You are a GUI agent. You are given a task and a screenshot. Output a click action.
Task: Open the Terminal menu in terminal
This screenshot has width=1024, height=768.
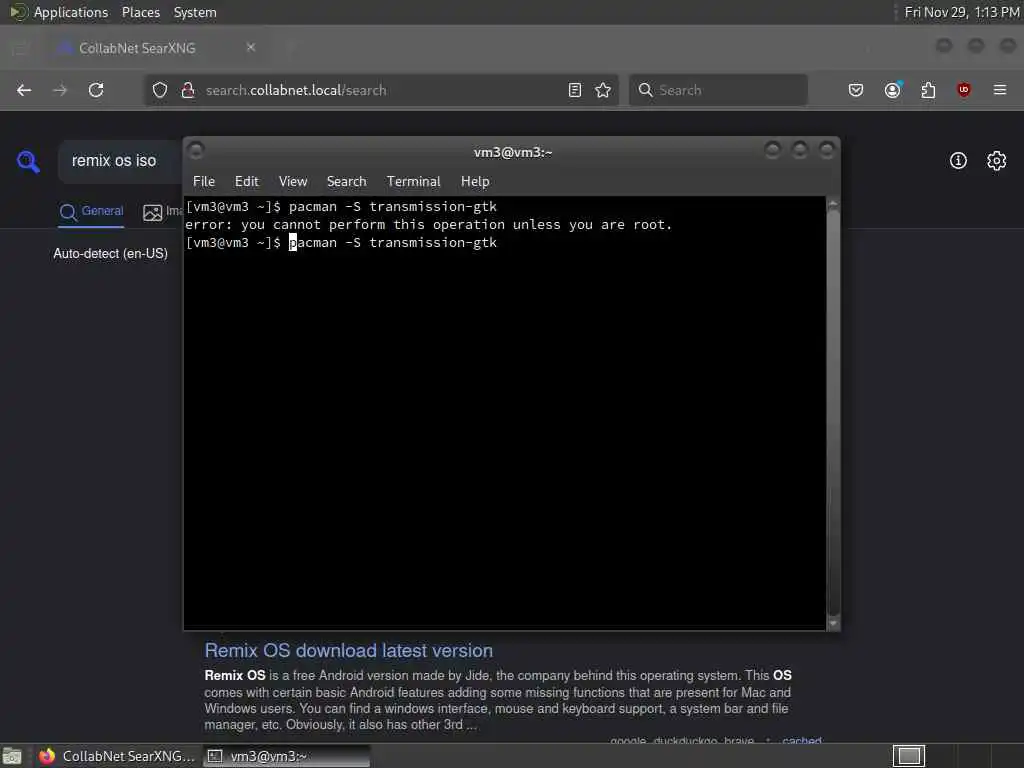point(413,182)
